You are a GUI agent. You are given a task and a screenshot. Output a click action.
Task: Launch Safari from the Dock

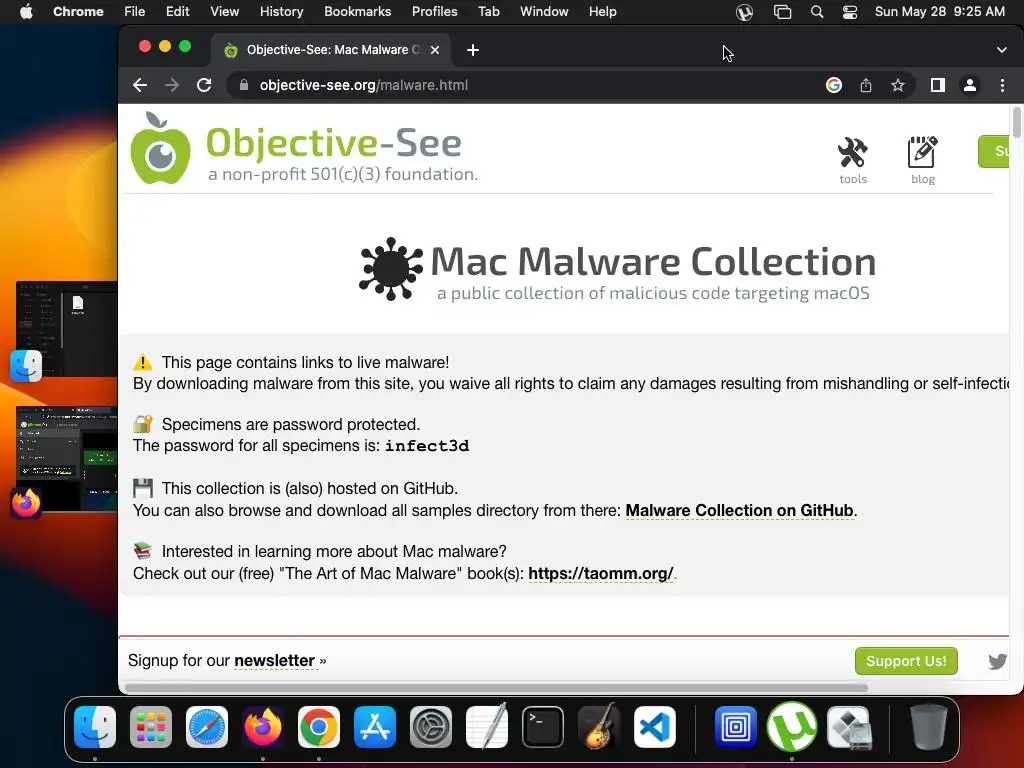(x=207, y=727)
